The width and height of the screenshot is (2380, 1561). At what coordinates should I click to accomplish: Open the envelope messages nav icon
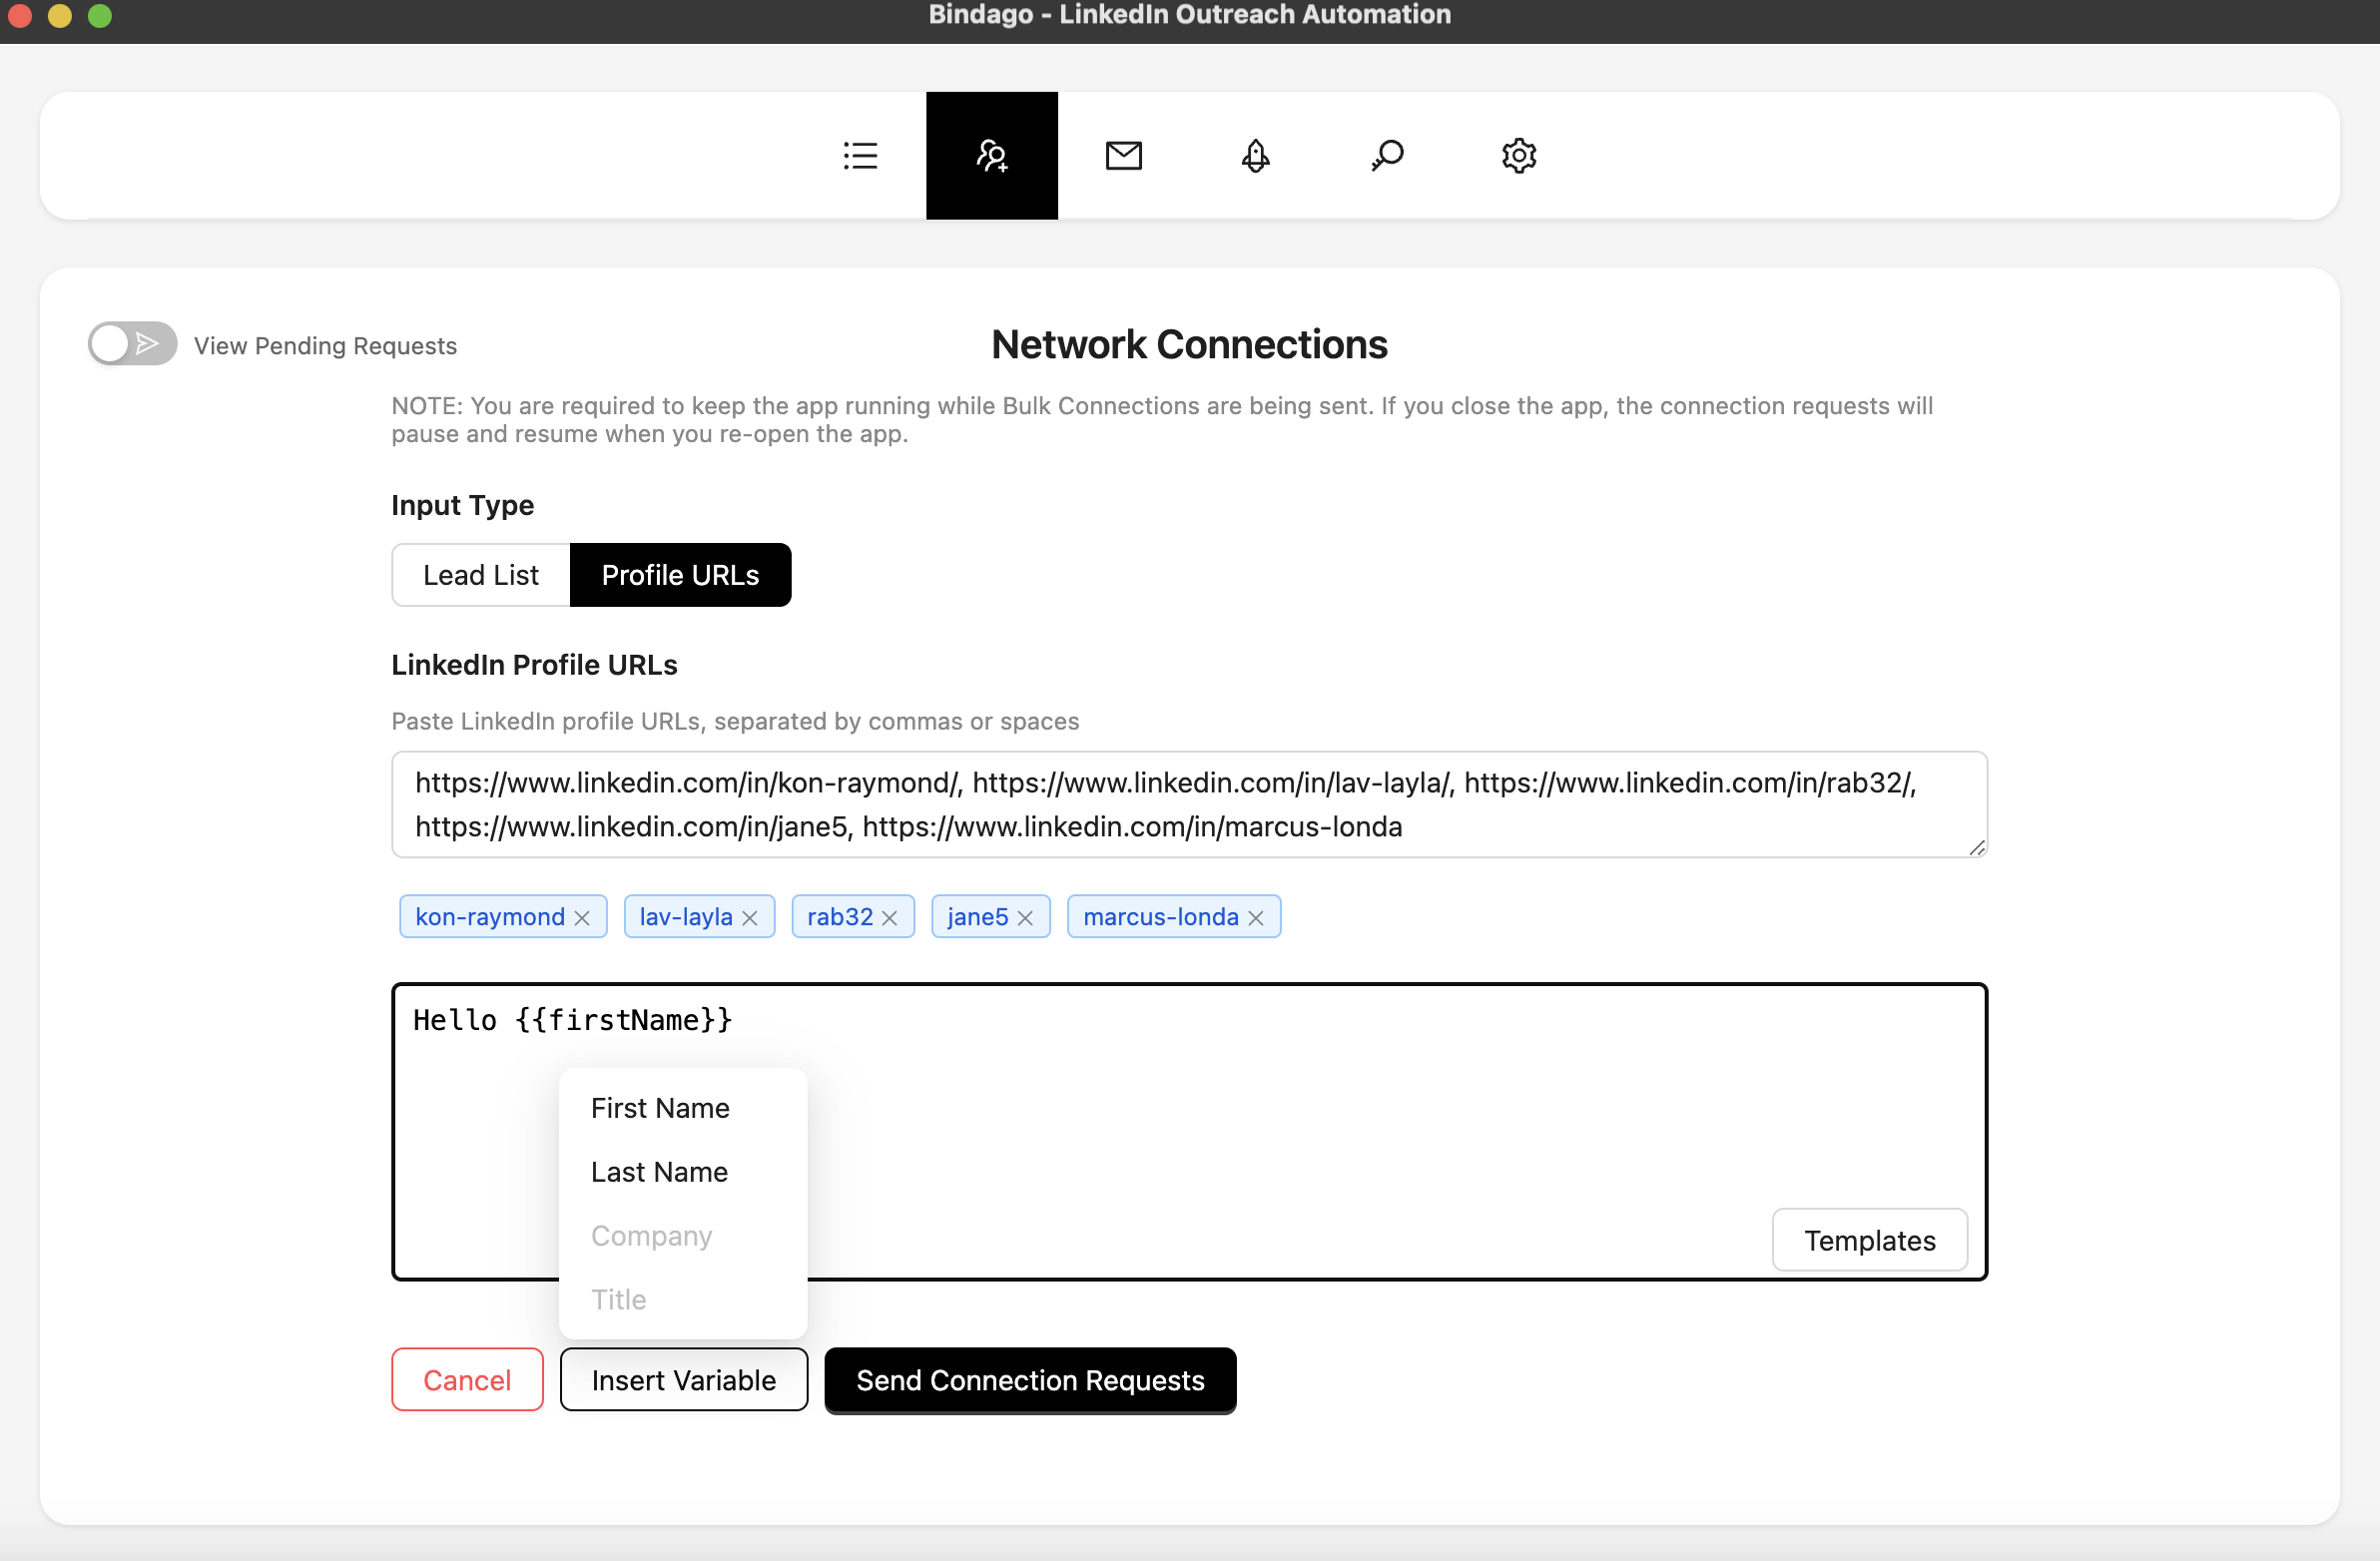pos(1123,156)
